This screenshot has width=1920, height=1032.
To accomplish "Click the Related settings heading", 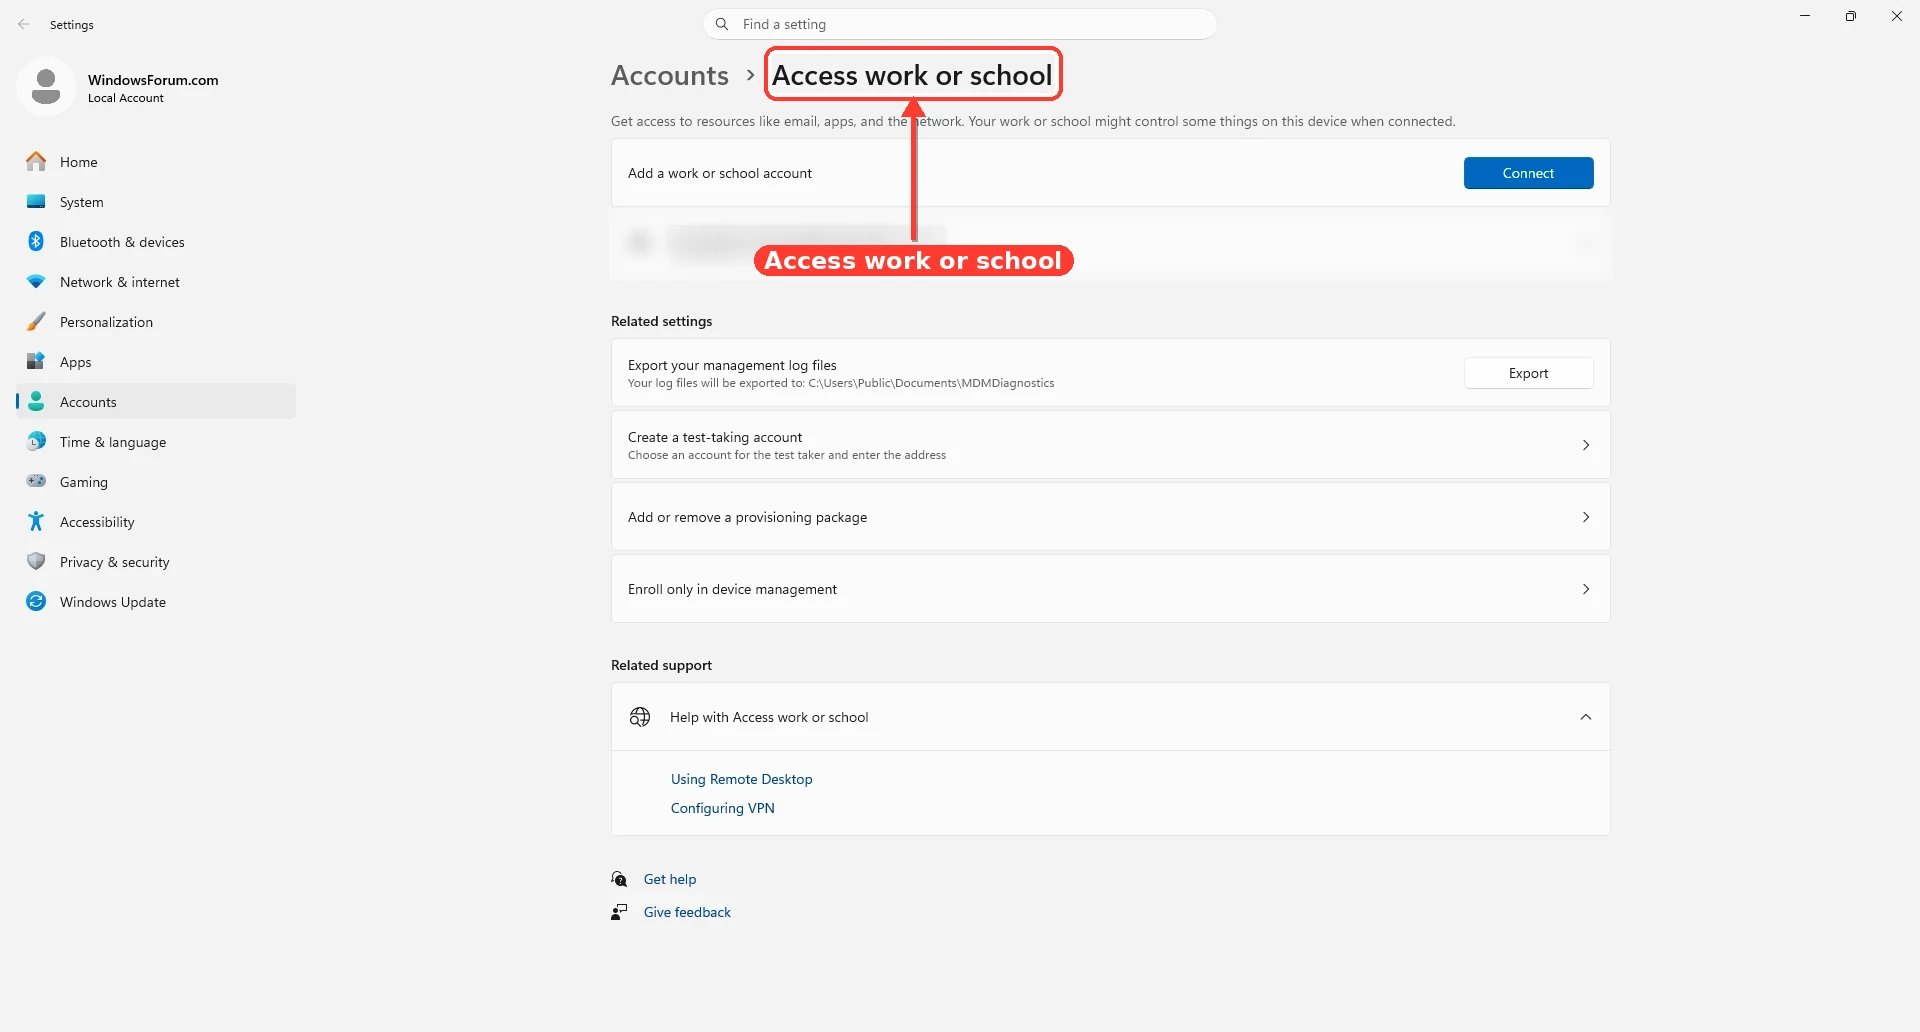I will tap(661, 321).
